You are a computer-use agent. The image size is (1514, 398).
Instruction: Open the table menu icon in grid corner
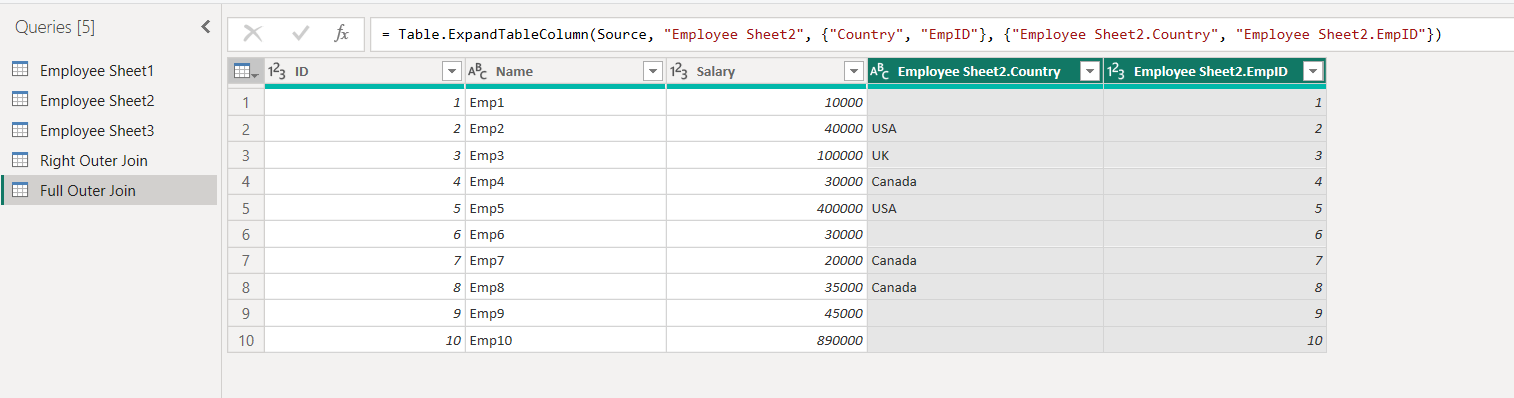pos(245,71)
